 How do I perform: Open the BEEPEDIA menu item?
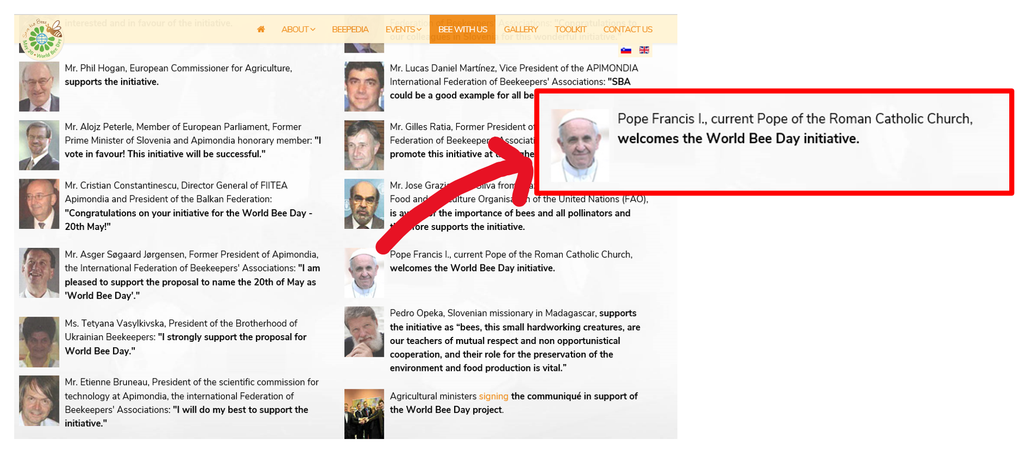click(x=350, y=29)
